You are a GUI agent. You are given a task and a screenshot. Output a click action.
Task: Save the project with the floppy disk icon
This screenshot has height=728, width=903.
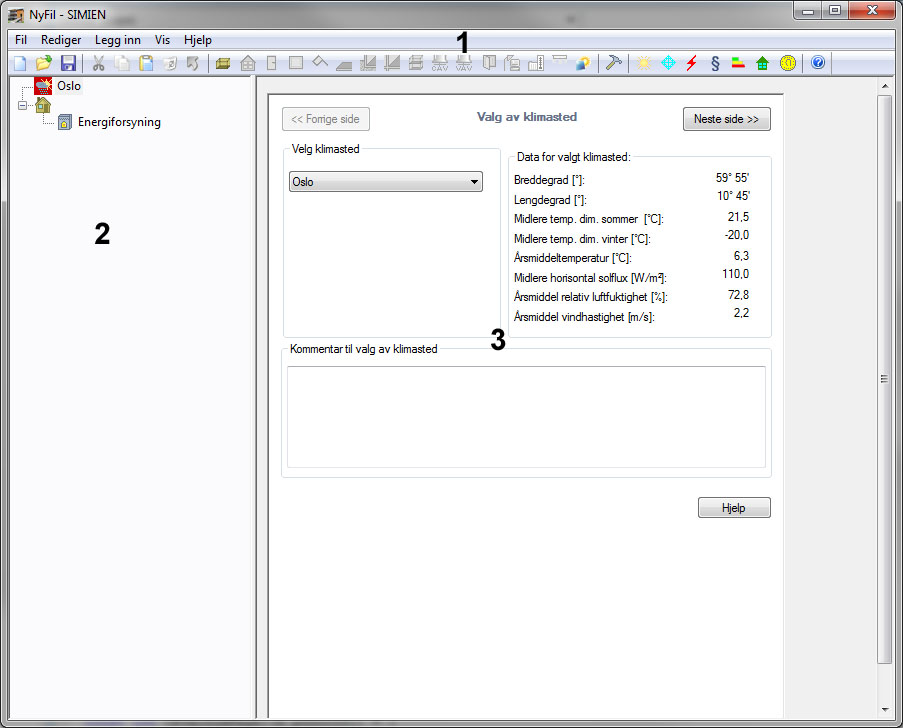click(x=68, y=63)
